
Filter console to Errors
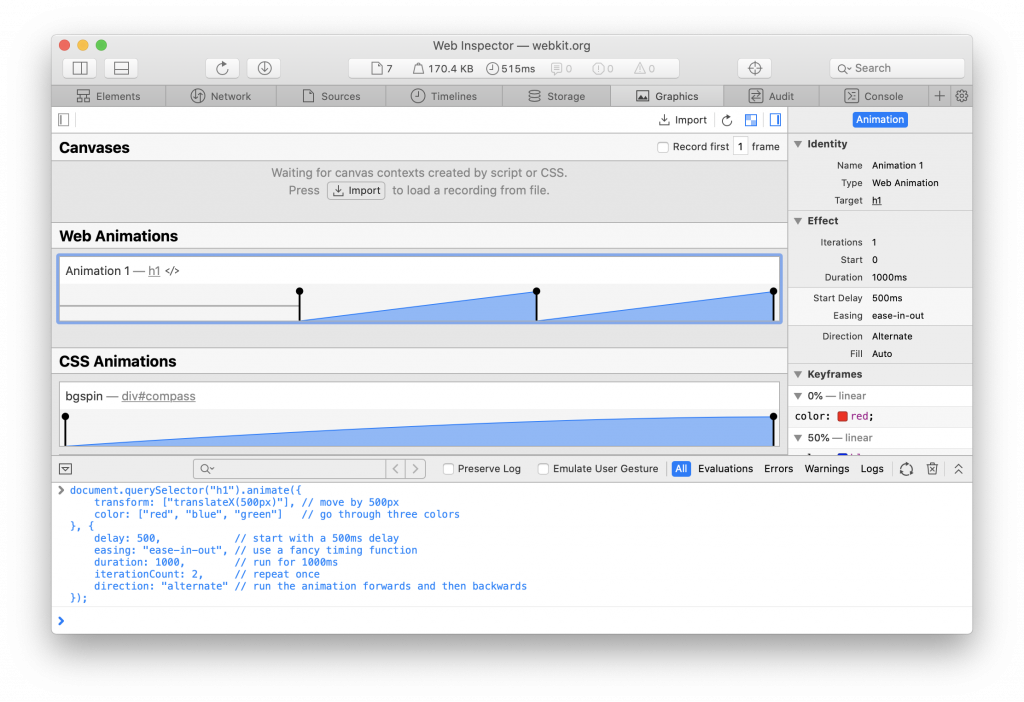point(778,469)
